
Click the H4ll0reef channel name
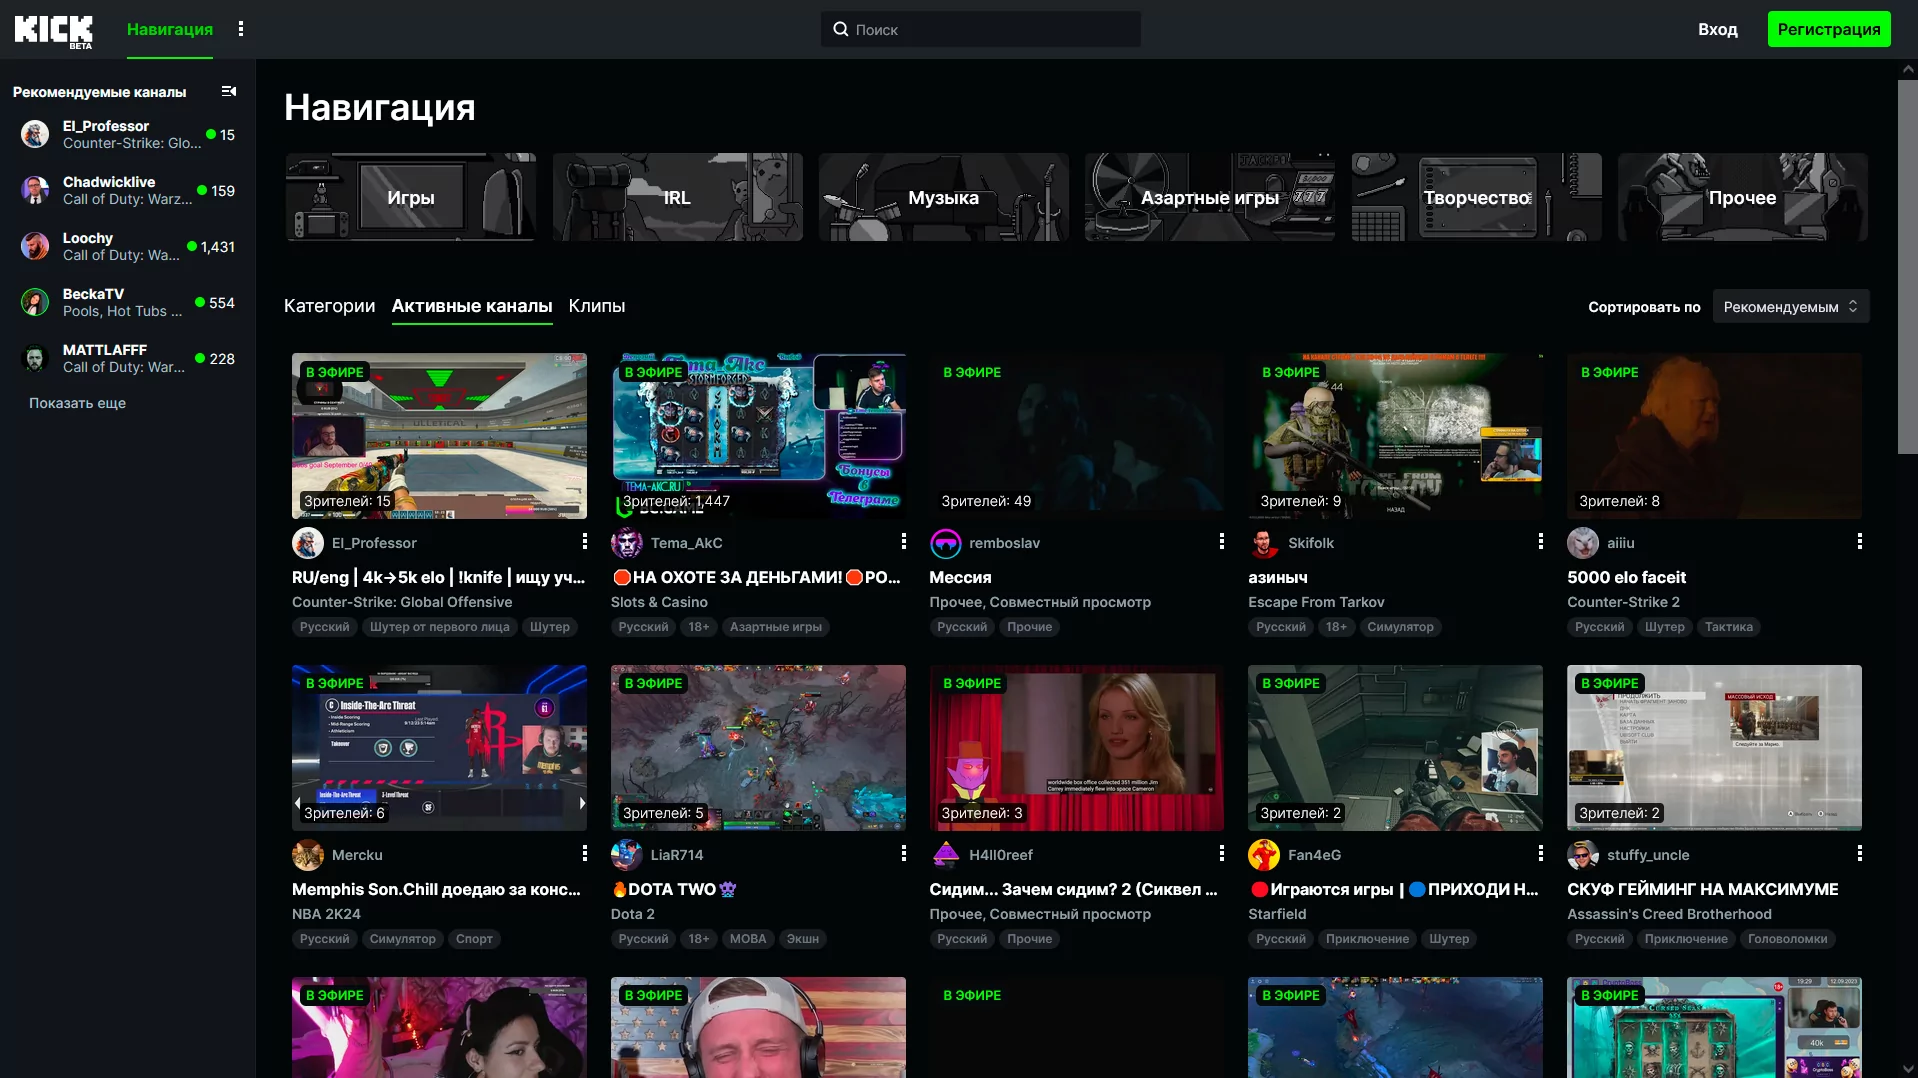1001,855
